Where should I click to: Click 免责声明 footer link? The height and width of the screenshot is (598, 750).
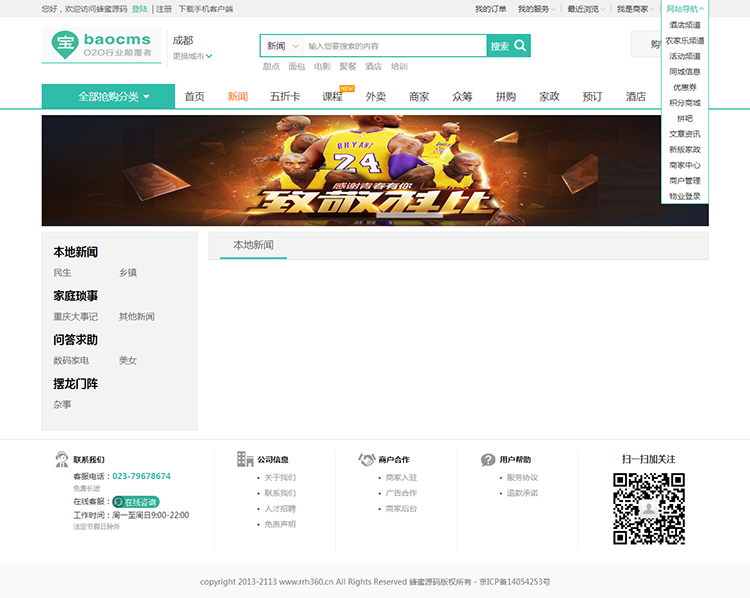pos(280,524)
